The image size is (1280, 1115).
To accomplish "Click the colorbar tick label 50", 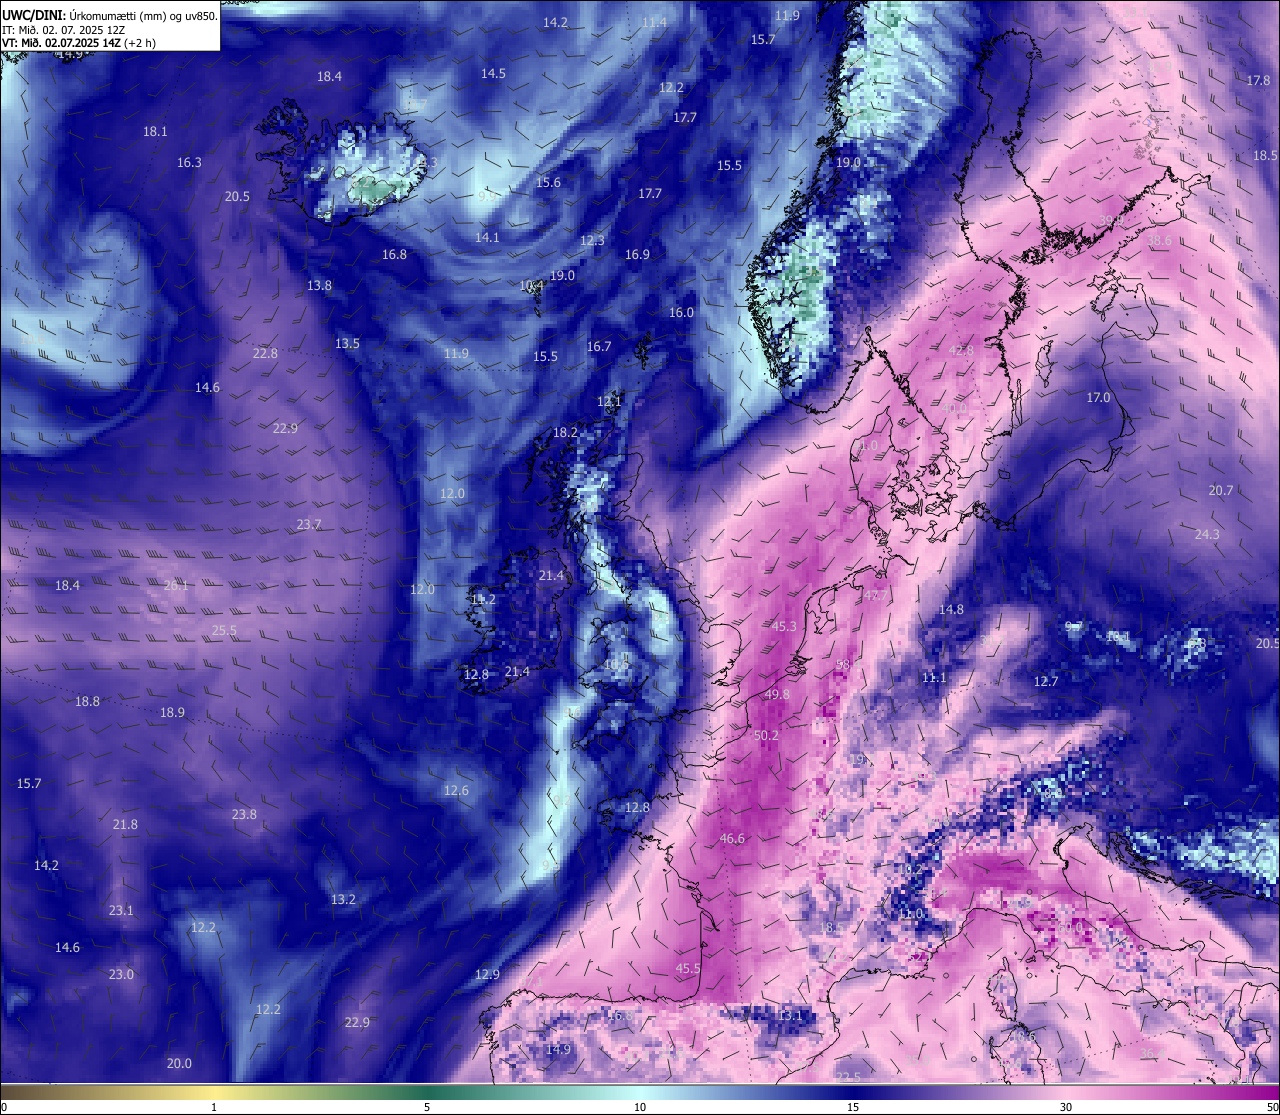I will coord(1271,1107).
